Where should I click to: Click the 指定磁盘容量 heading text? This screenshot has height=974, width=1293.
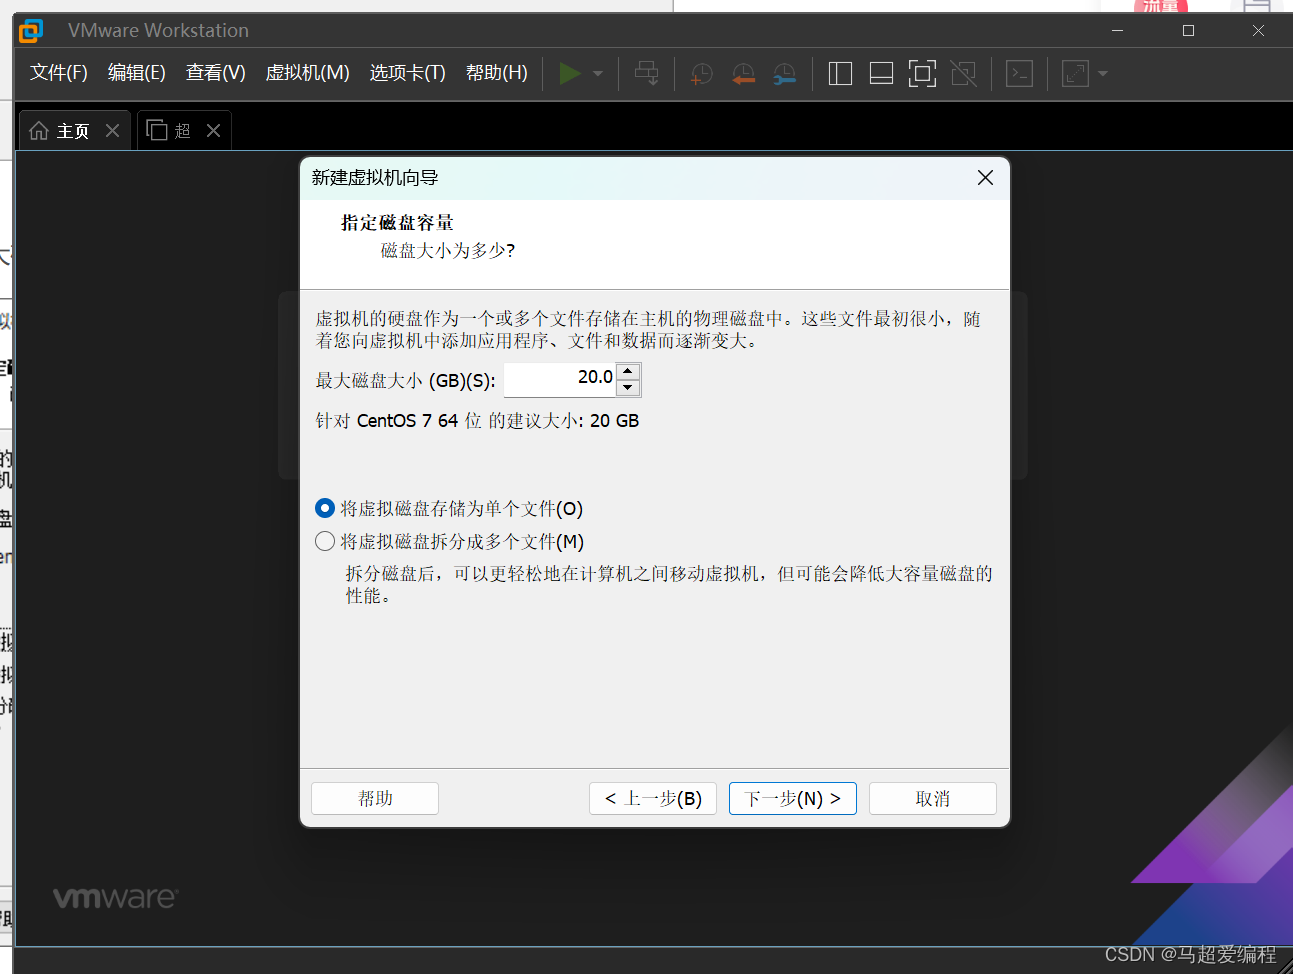[397, 222]
